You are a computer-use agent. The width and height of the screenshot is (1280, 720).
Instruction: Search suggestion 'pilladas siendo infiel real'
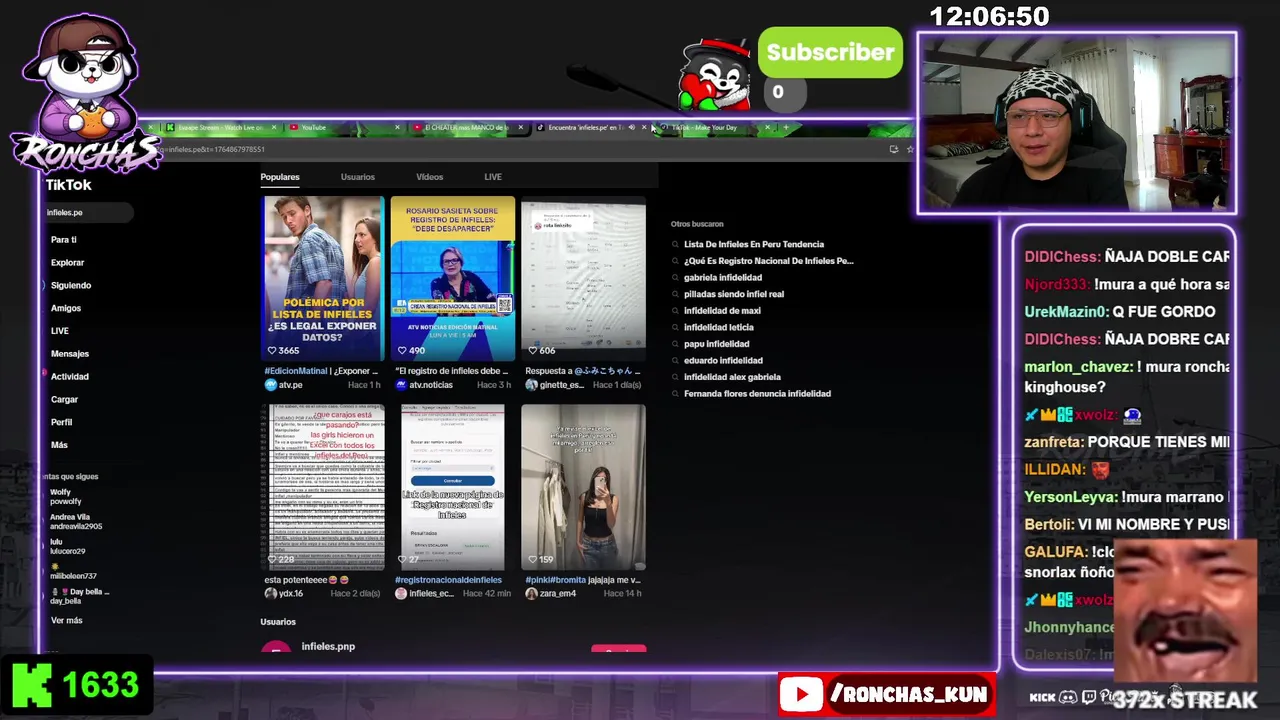(x=734, y=294)
